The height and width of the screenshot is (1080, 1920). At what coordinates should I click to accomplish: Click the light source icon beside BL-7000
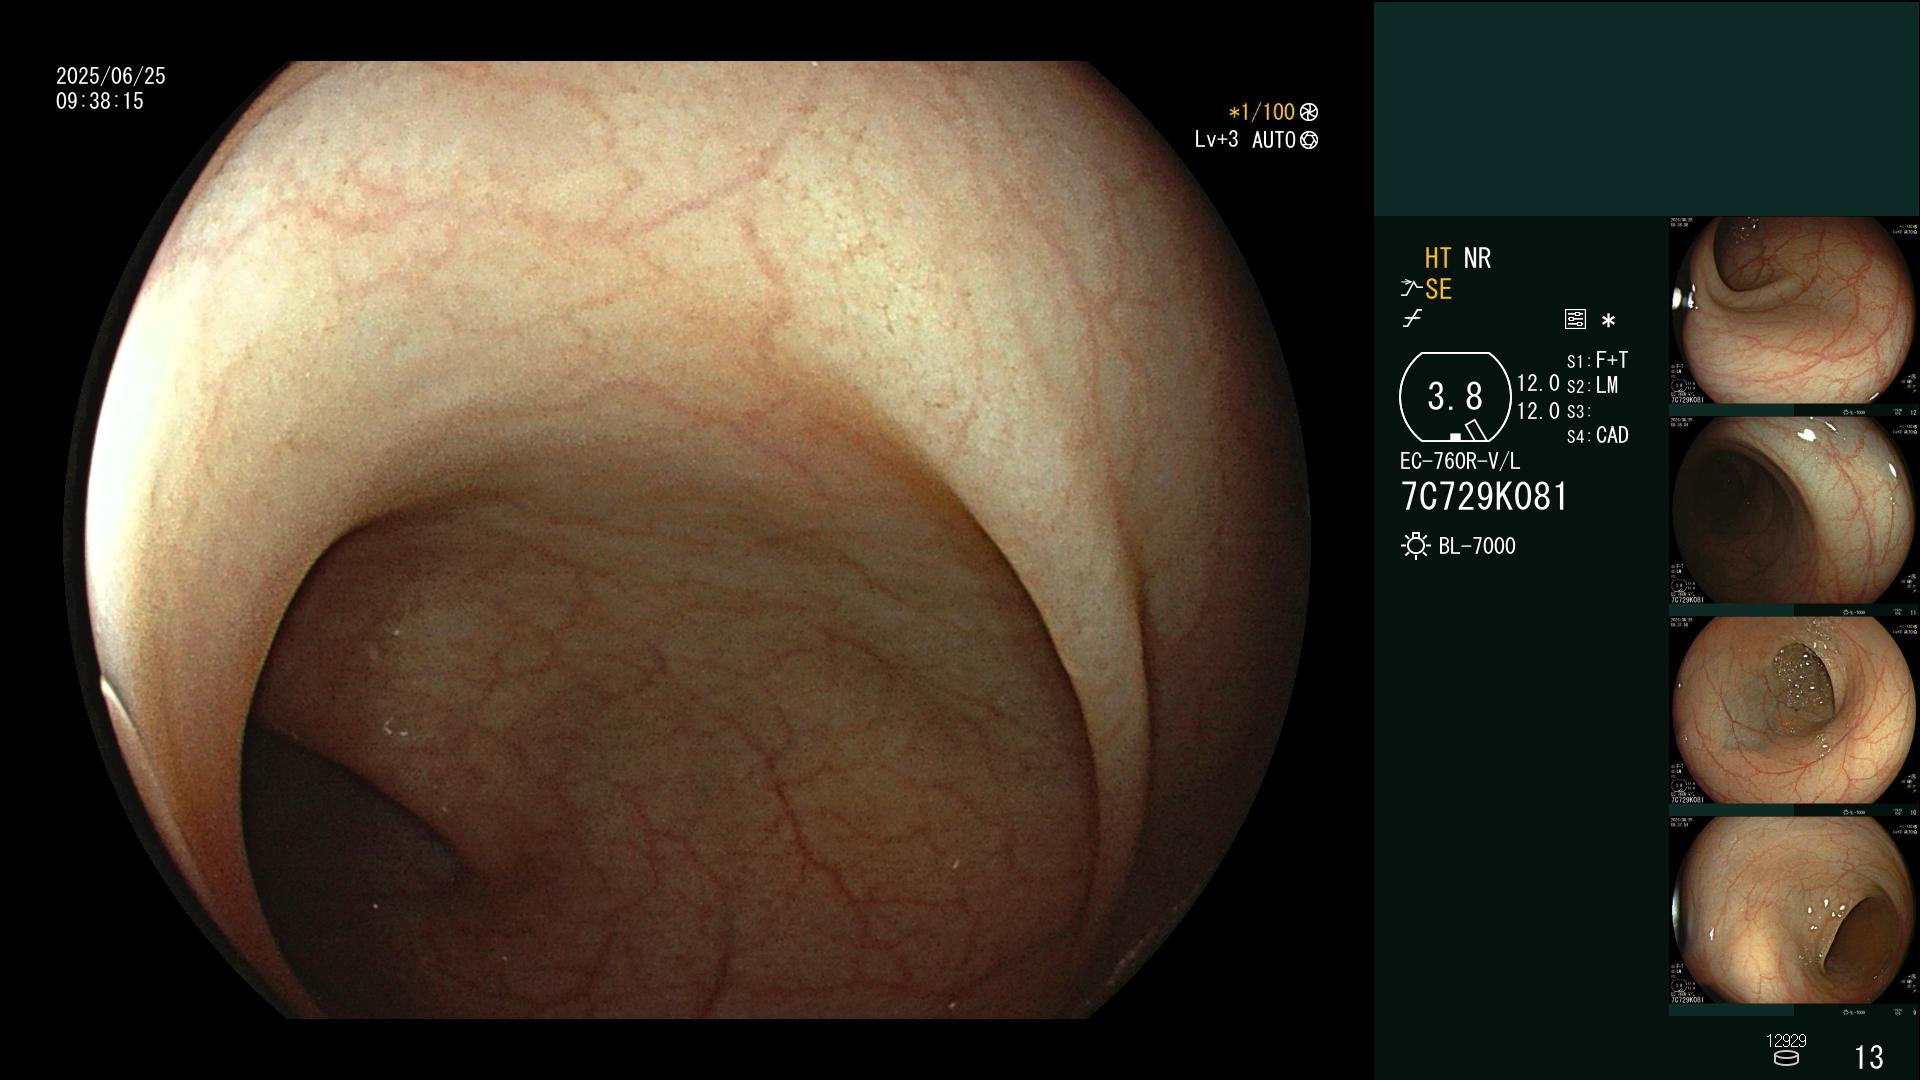pos(1415,546)
